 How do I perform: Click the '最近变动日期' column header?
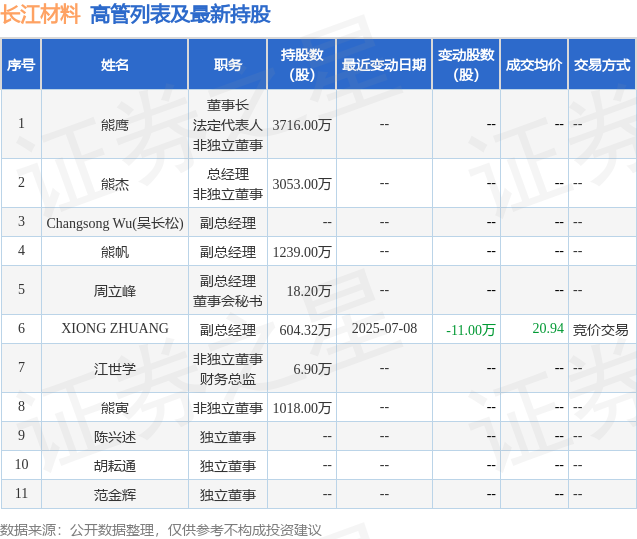(x=384, y=65)
